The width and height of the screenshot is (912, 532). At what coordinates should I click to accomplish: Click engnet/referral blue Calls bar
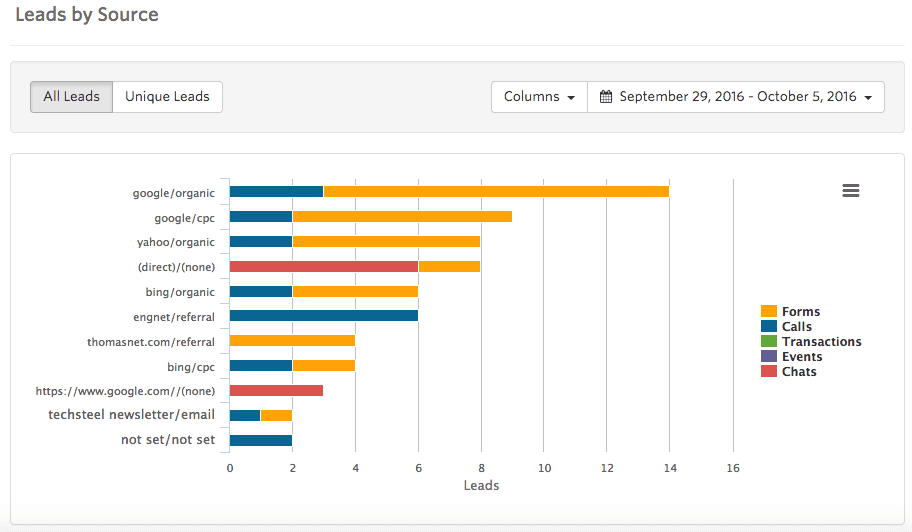click(x=323, y=316)
